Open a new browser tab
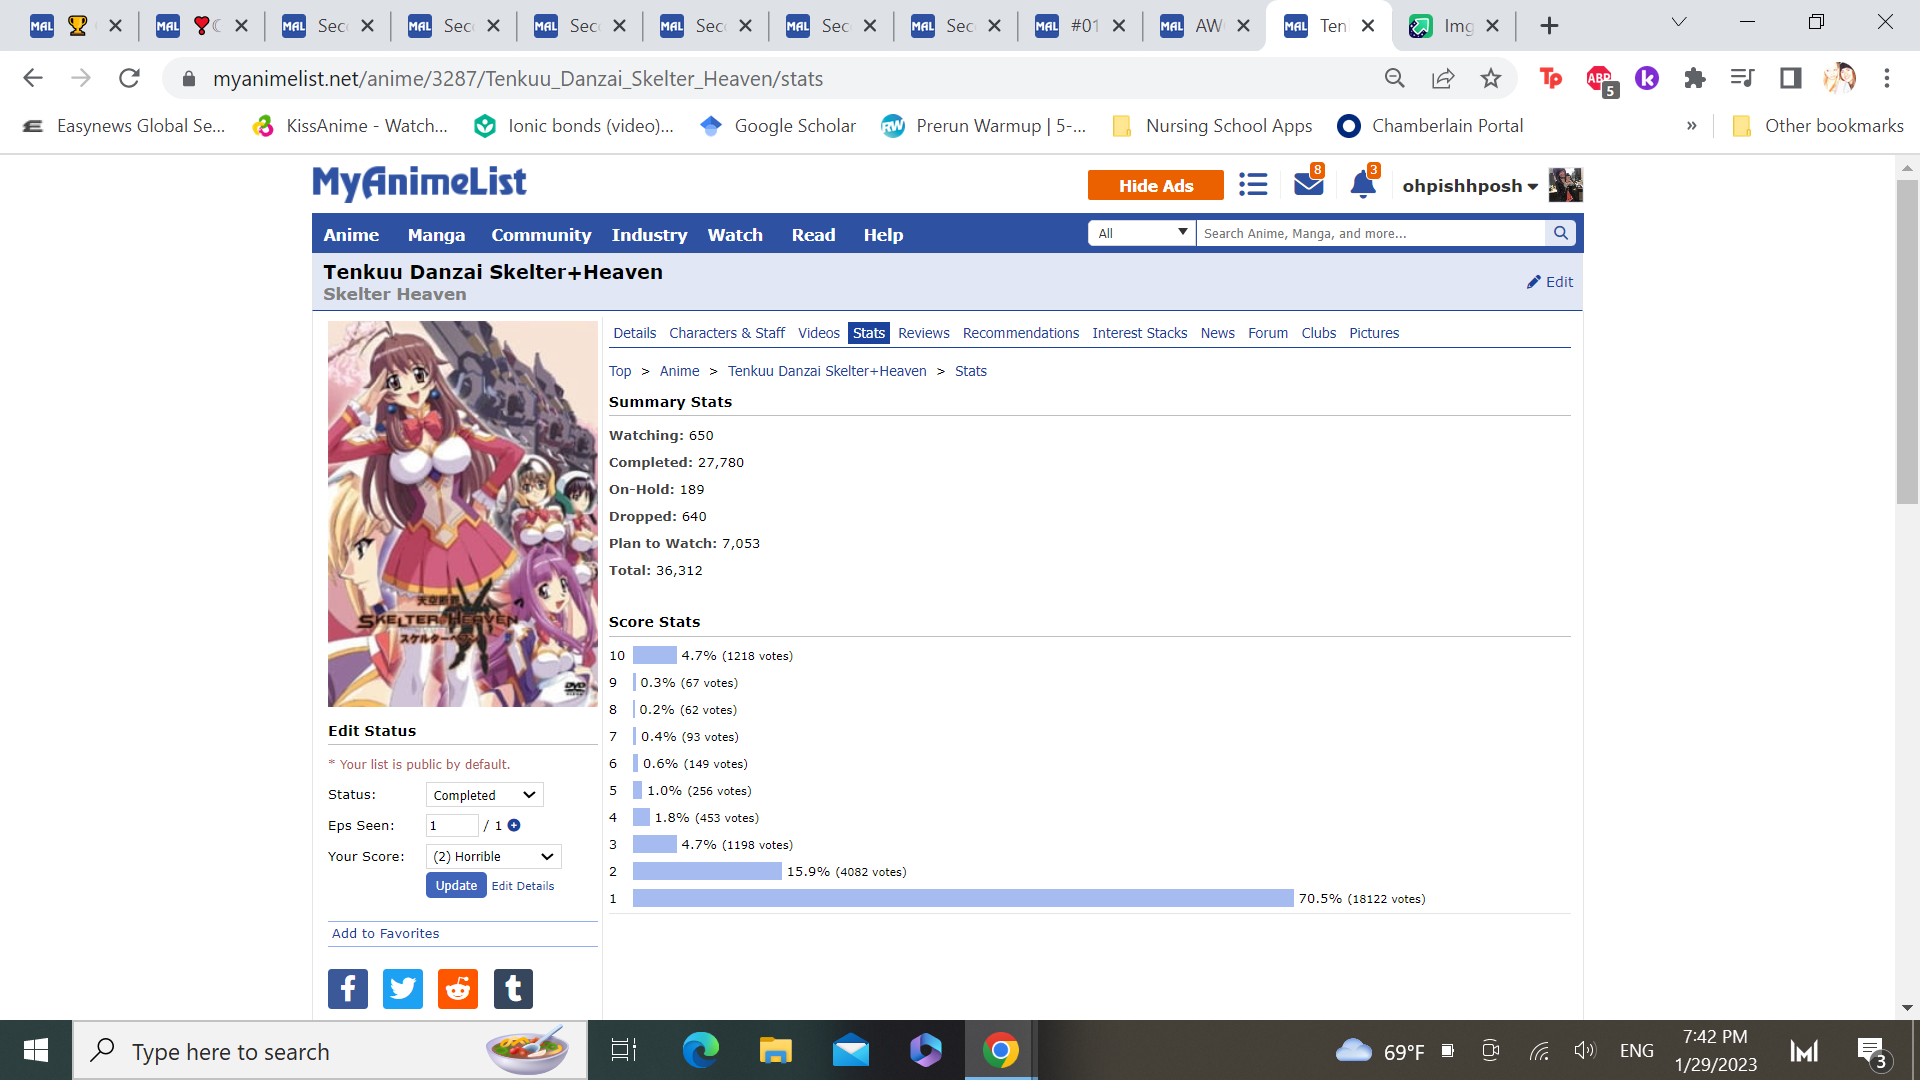This screenshot has width=1920, height=1080. 1549,26
